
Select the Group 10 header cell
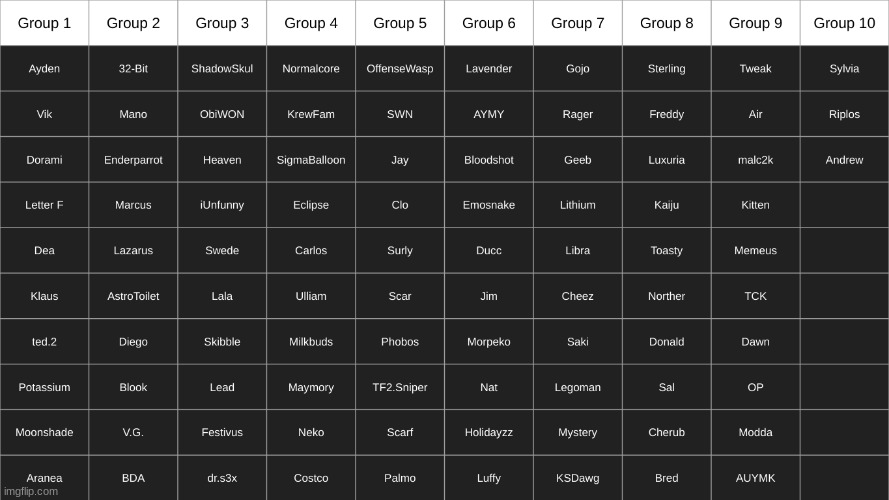(x=844, y=23)
